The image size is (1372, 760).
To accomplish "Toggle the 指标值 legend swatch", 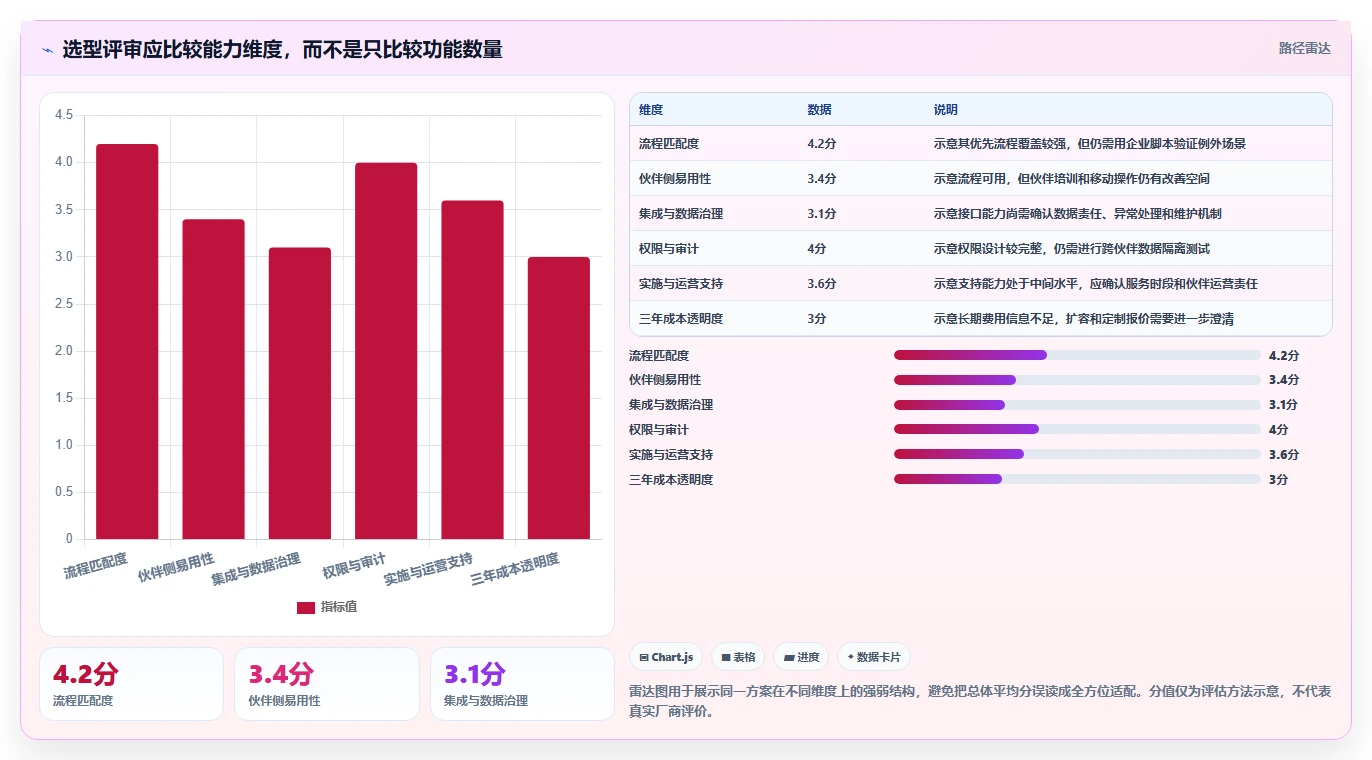I will pos(306,607).
